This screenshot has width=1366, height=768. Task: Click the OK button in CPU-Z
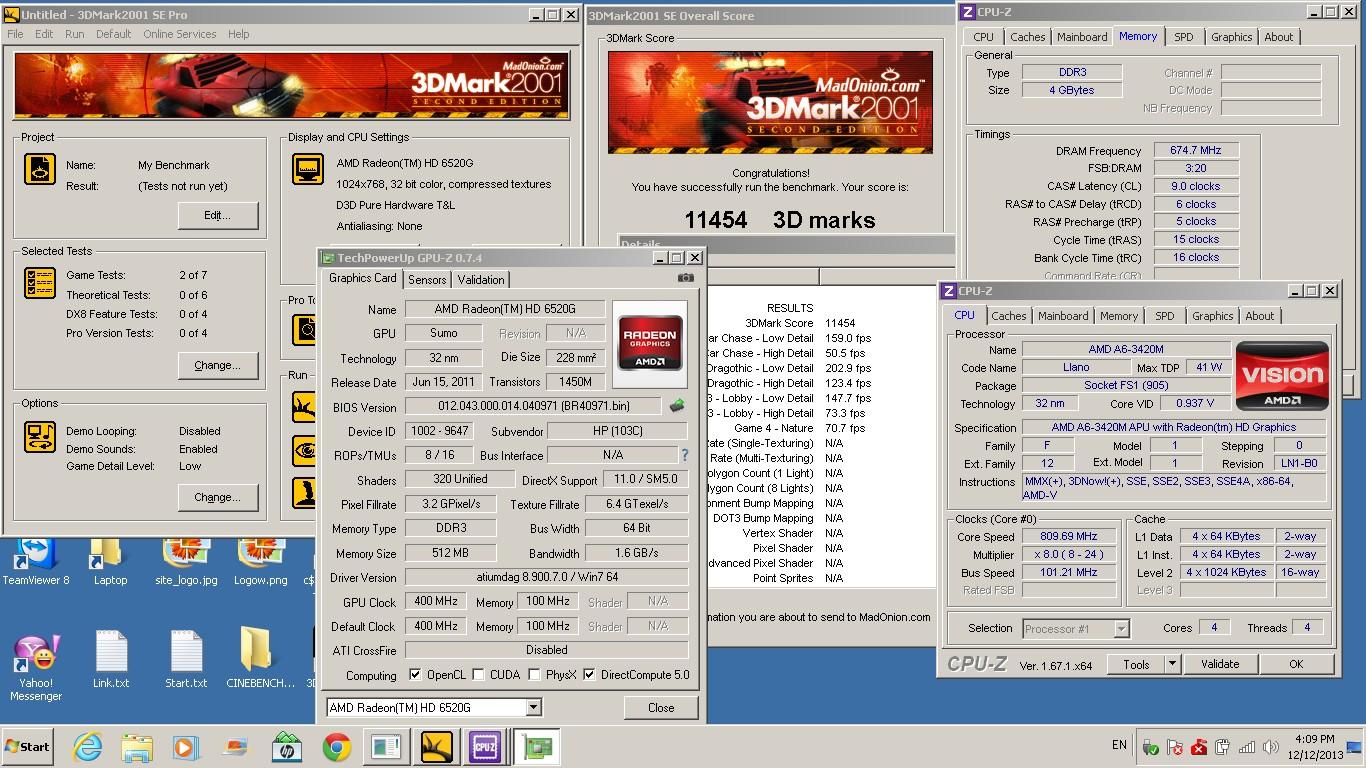[1296, 664]
